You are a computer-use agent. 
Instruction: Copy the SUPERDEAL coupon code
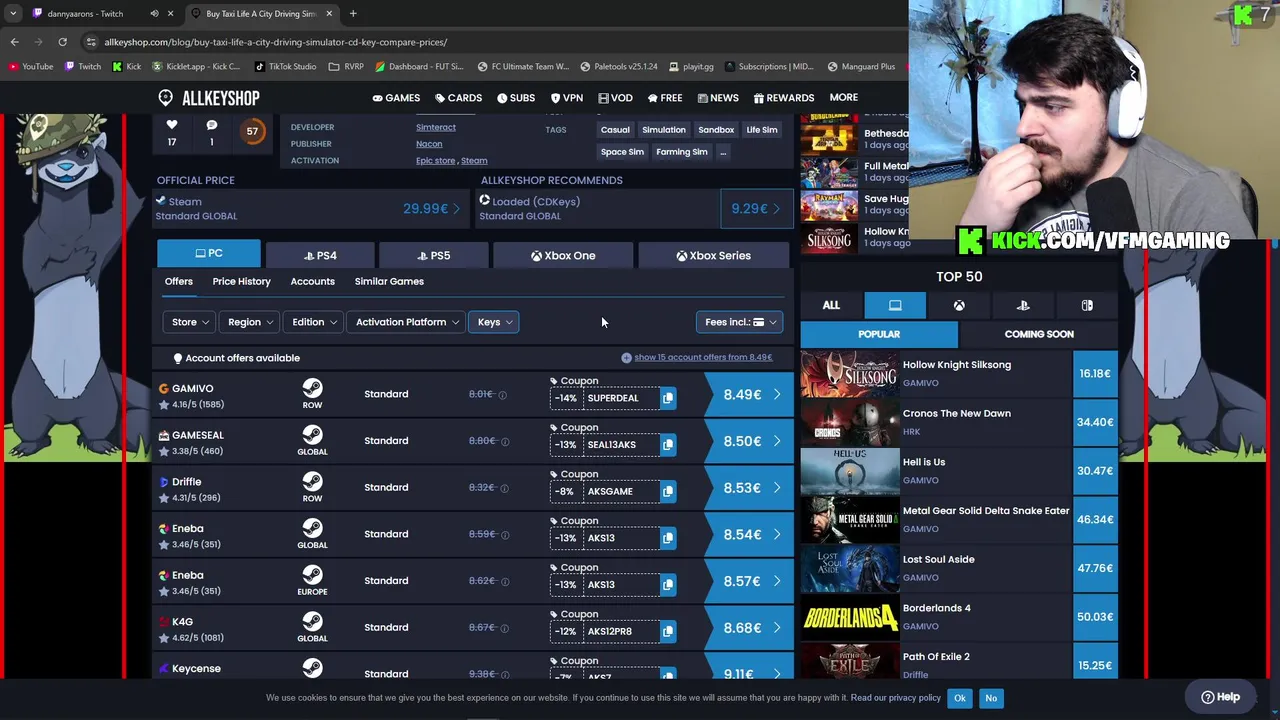(668, 398)
